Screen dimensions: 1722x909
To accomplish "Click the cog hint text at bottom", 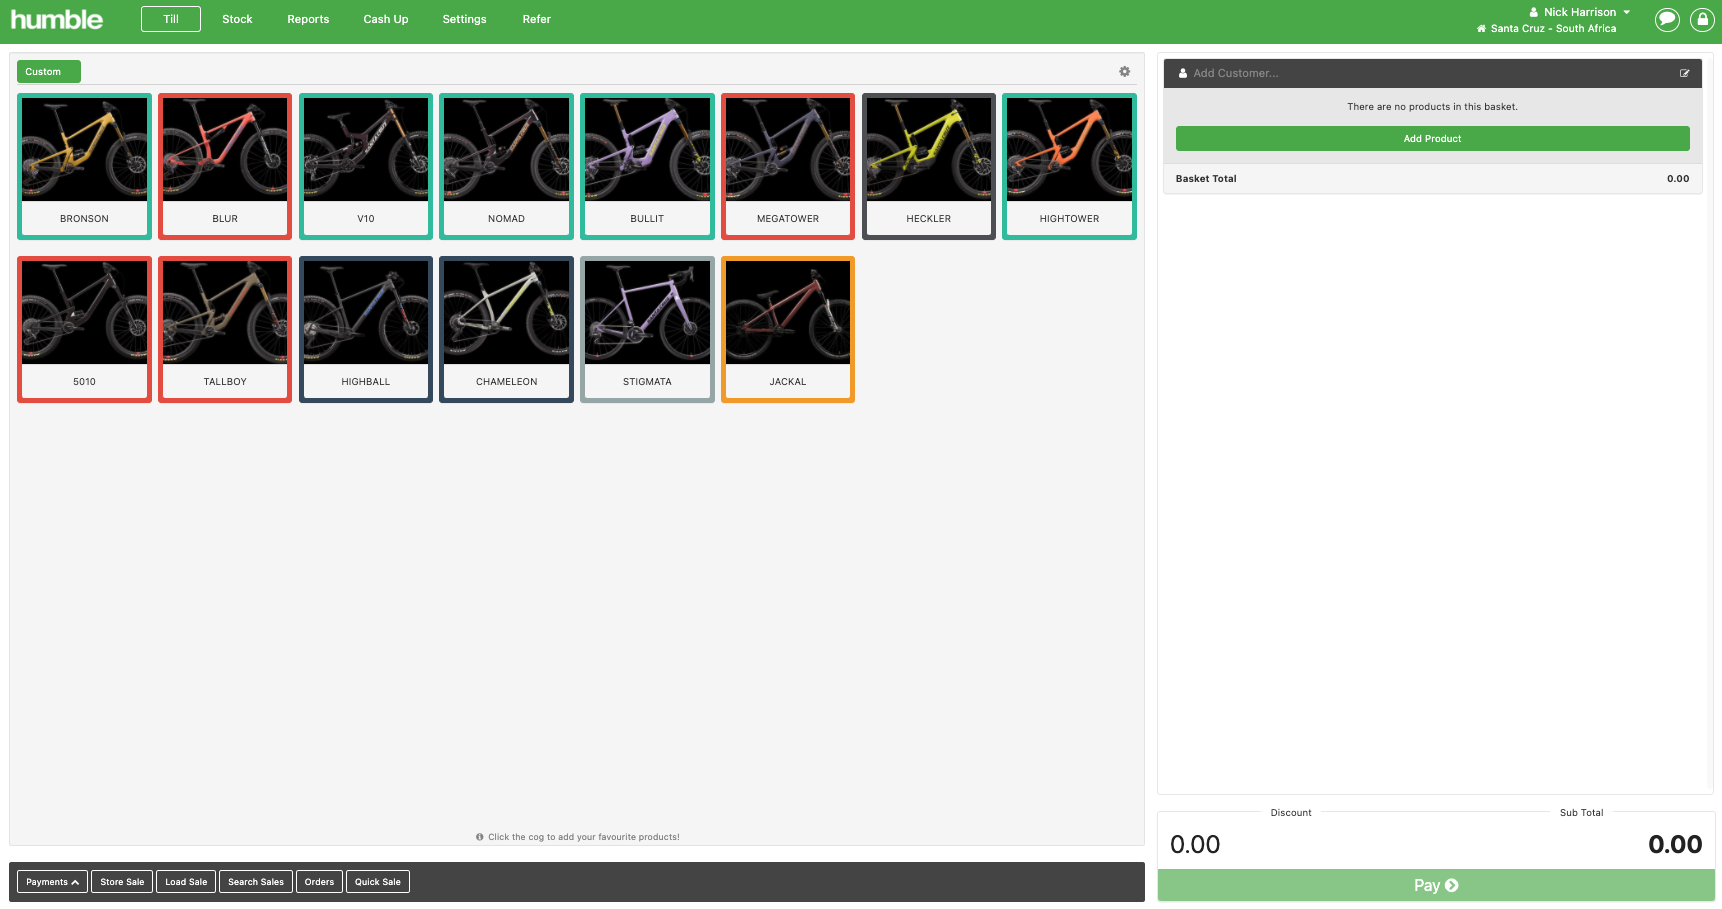I will click(x=578, y=837).
